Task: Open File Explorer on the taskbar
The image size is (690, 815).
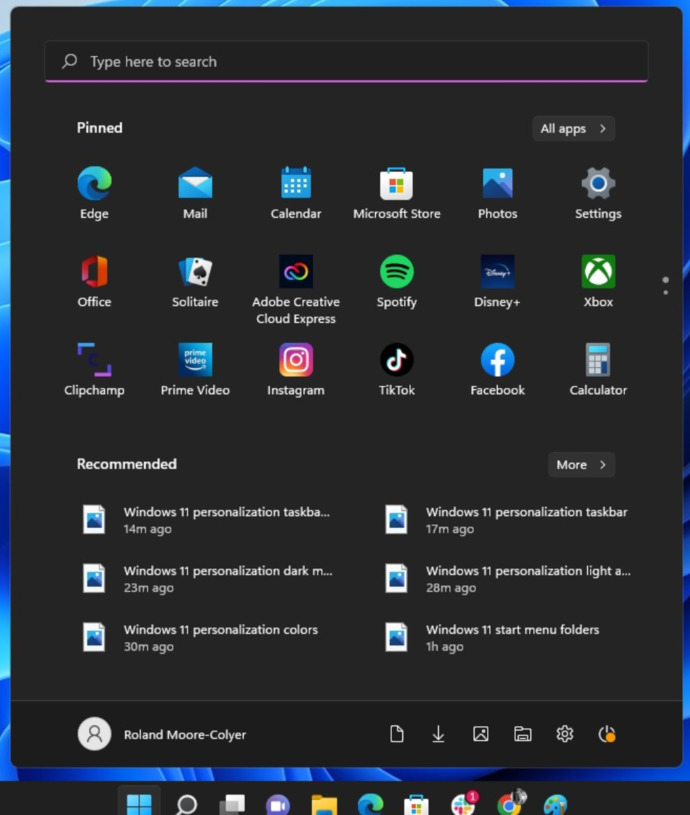Action: point(324,804)
